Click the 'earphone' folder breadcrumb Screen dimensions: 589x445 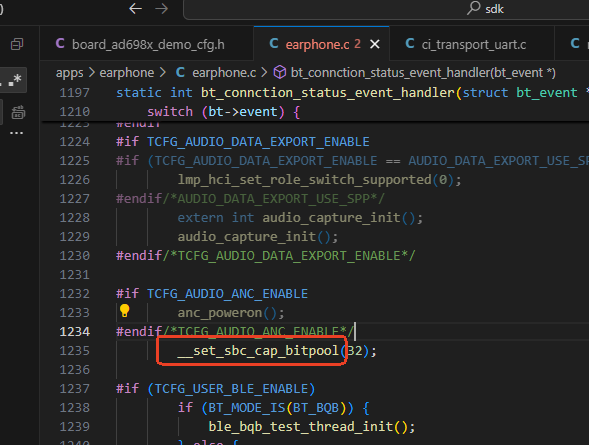click(127, 72)
